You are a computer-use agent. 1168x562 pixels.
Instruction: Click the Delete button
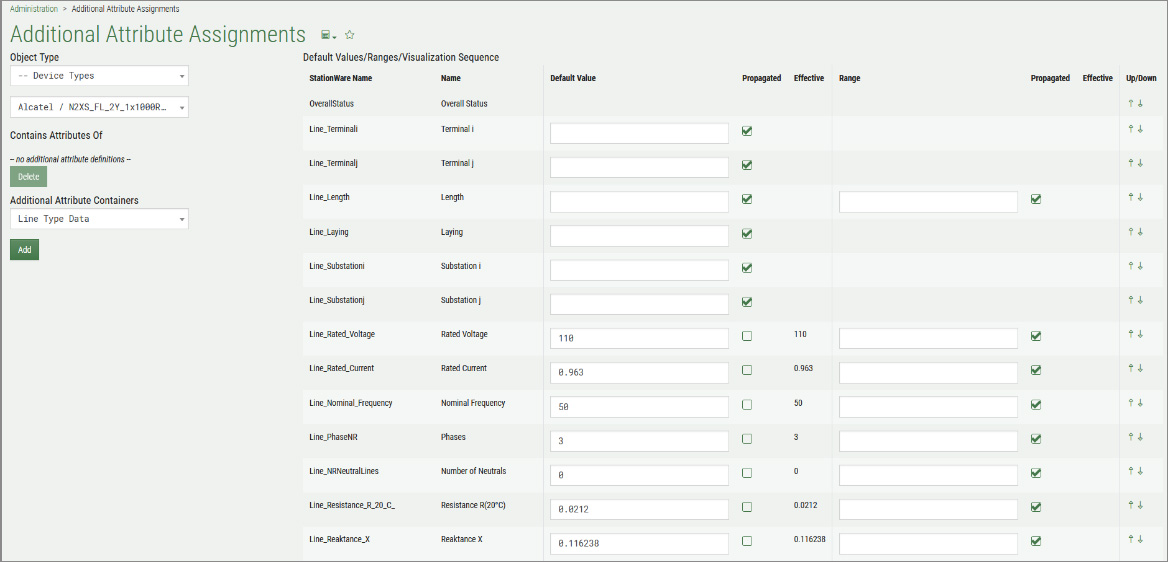28,177
